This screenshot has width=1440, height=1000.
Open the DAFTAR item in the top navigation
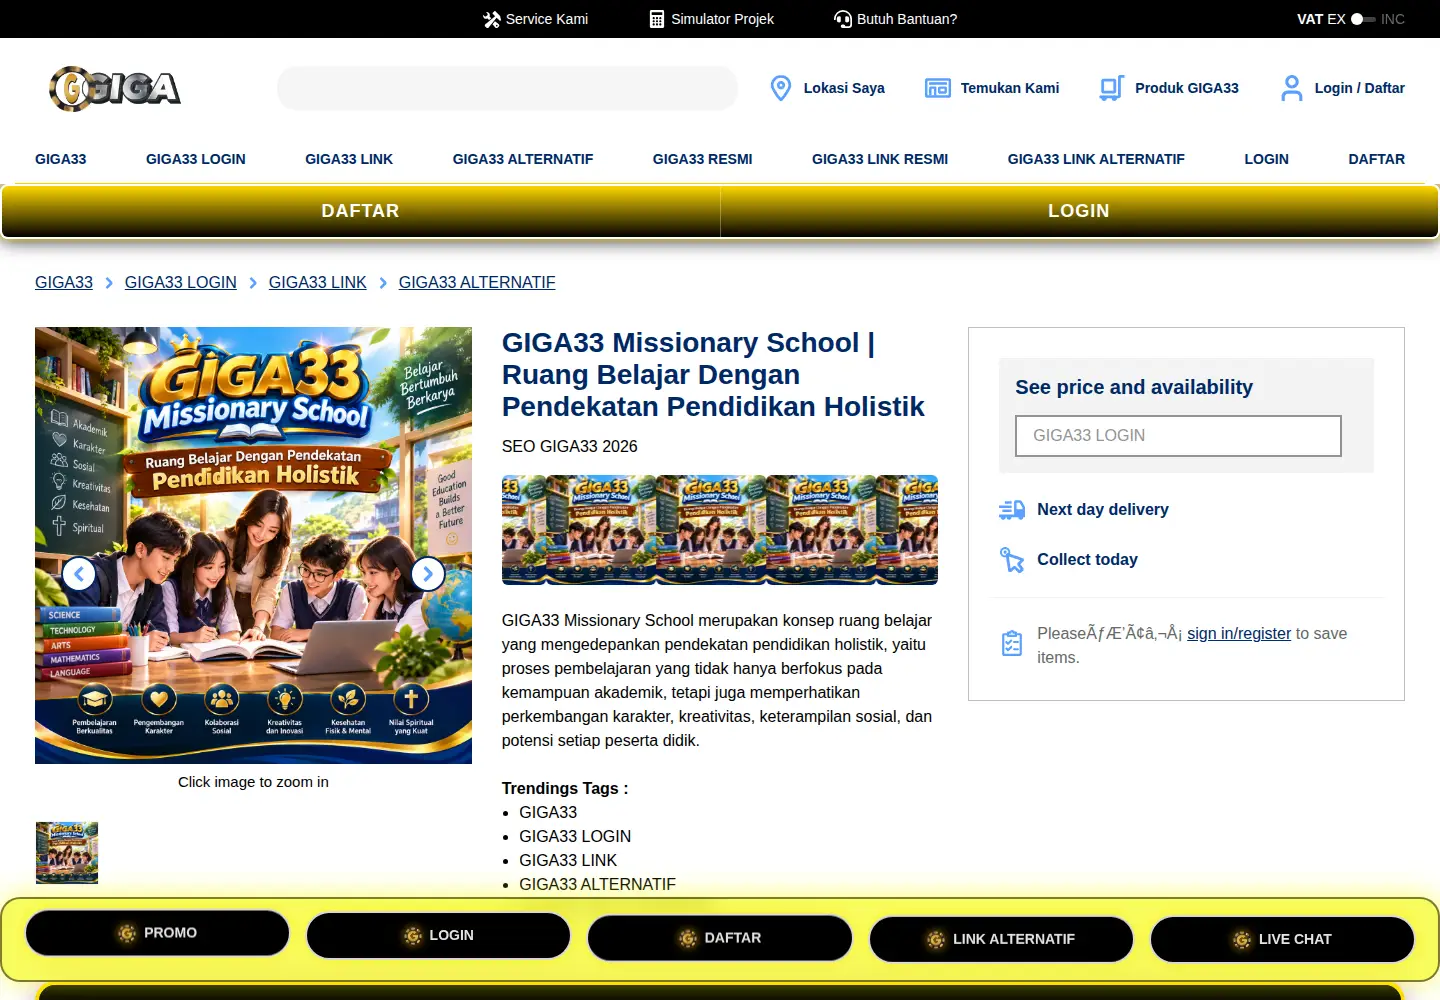(1377, 159)
